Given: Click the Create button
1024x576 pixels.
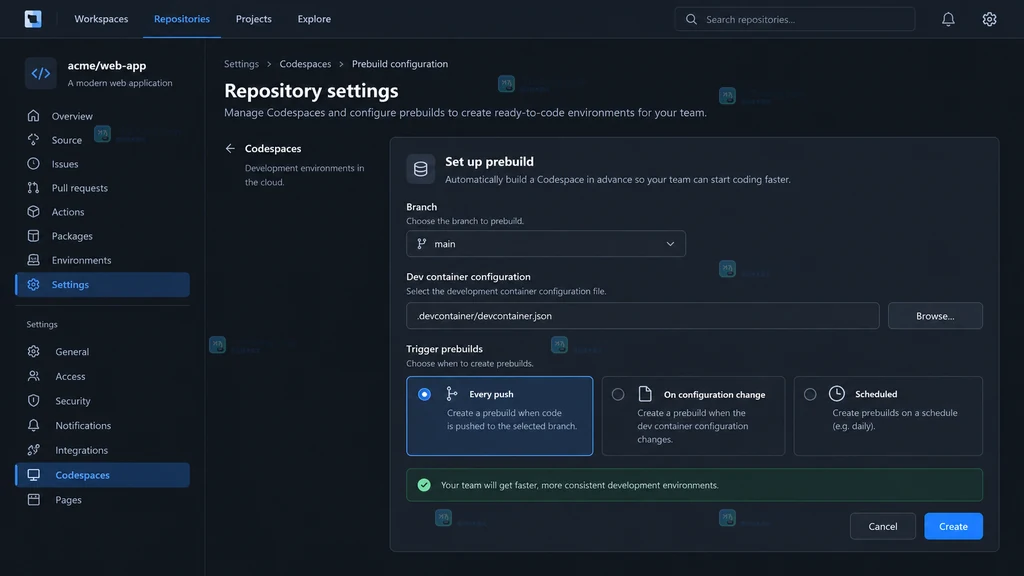Looking at the screenshot, I should 953,526.
